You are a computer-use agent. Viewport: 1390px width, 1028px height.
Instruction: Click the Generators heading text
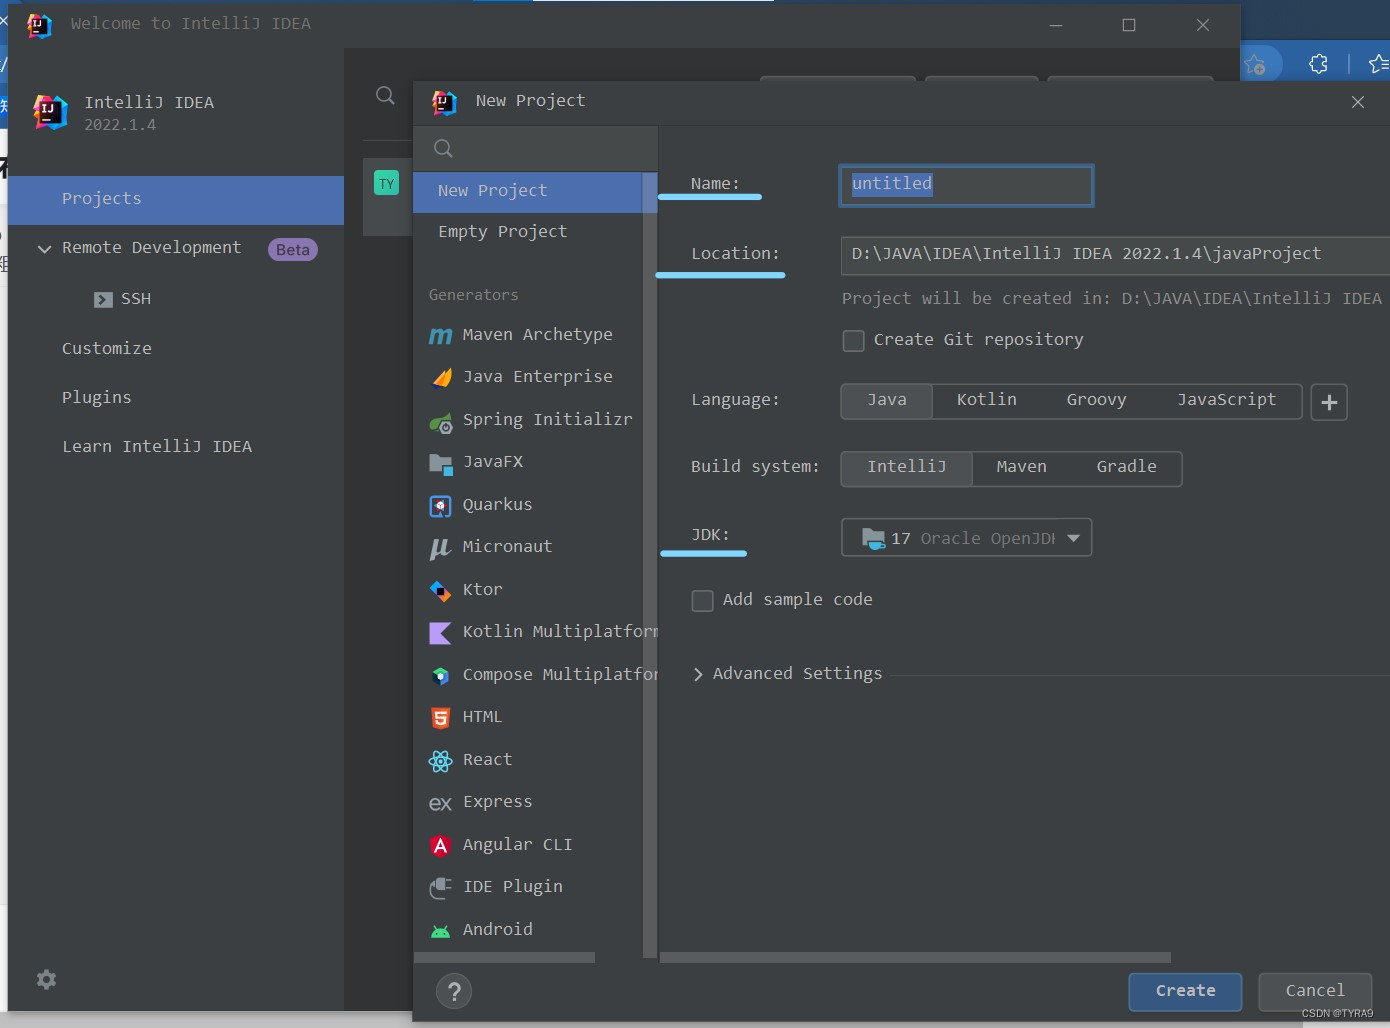pyautogui.click(x=473, y=296)
